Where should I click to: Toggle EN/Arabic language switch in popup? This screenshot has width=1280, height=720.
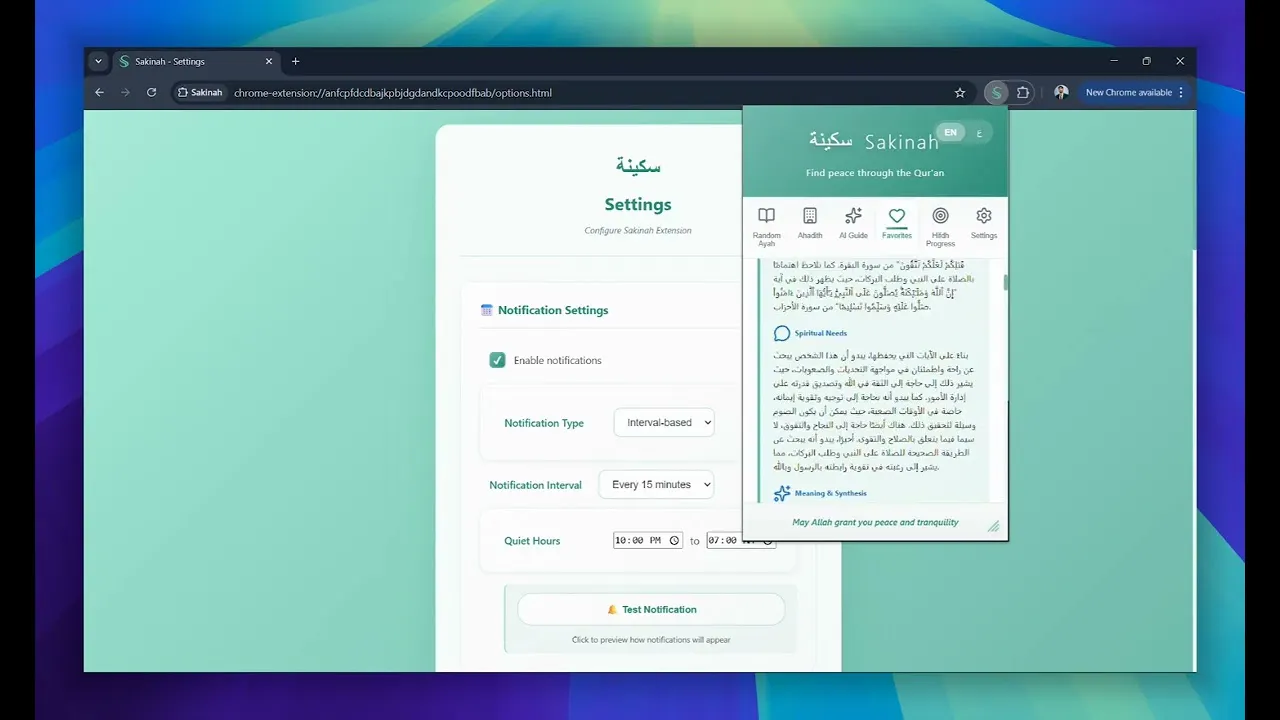click(964, 132)
